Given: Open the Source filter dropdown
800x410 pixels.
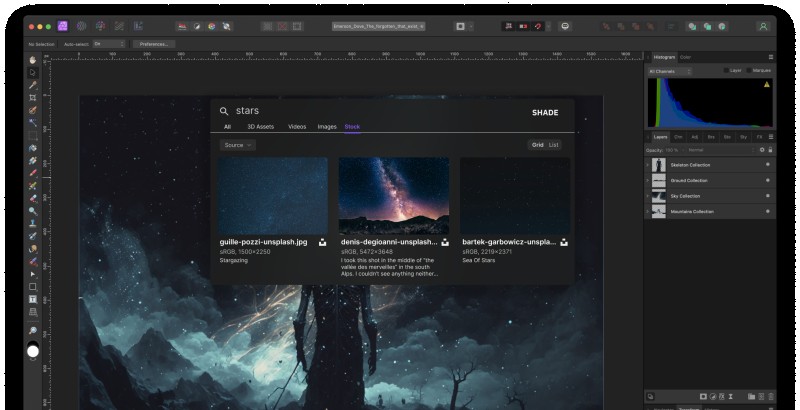Looking at the screenshot, I should [238, 145].
